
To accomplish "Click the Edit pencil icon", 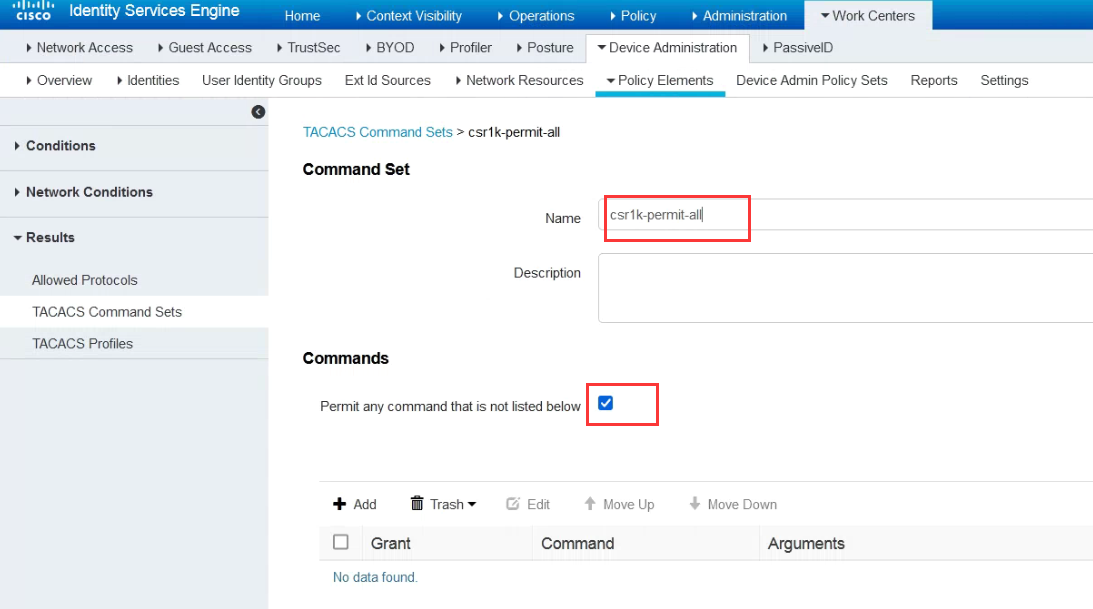I will (x=513, y=504).
